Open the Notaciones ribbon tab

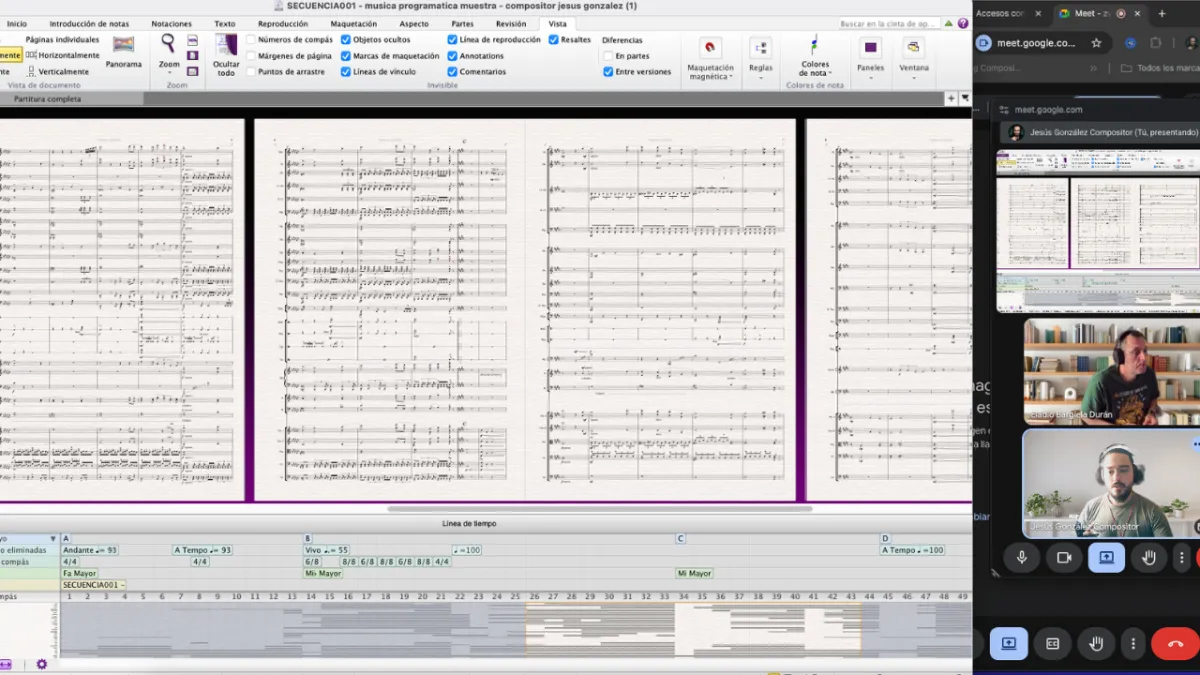(x=171, y=23)
